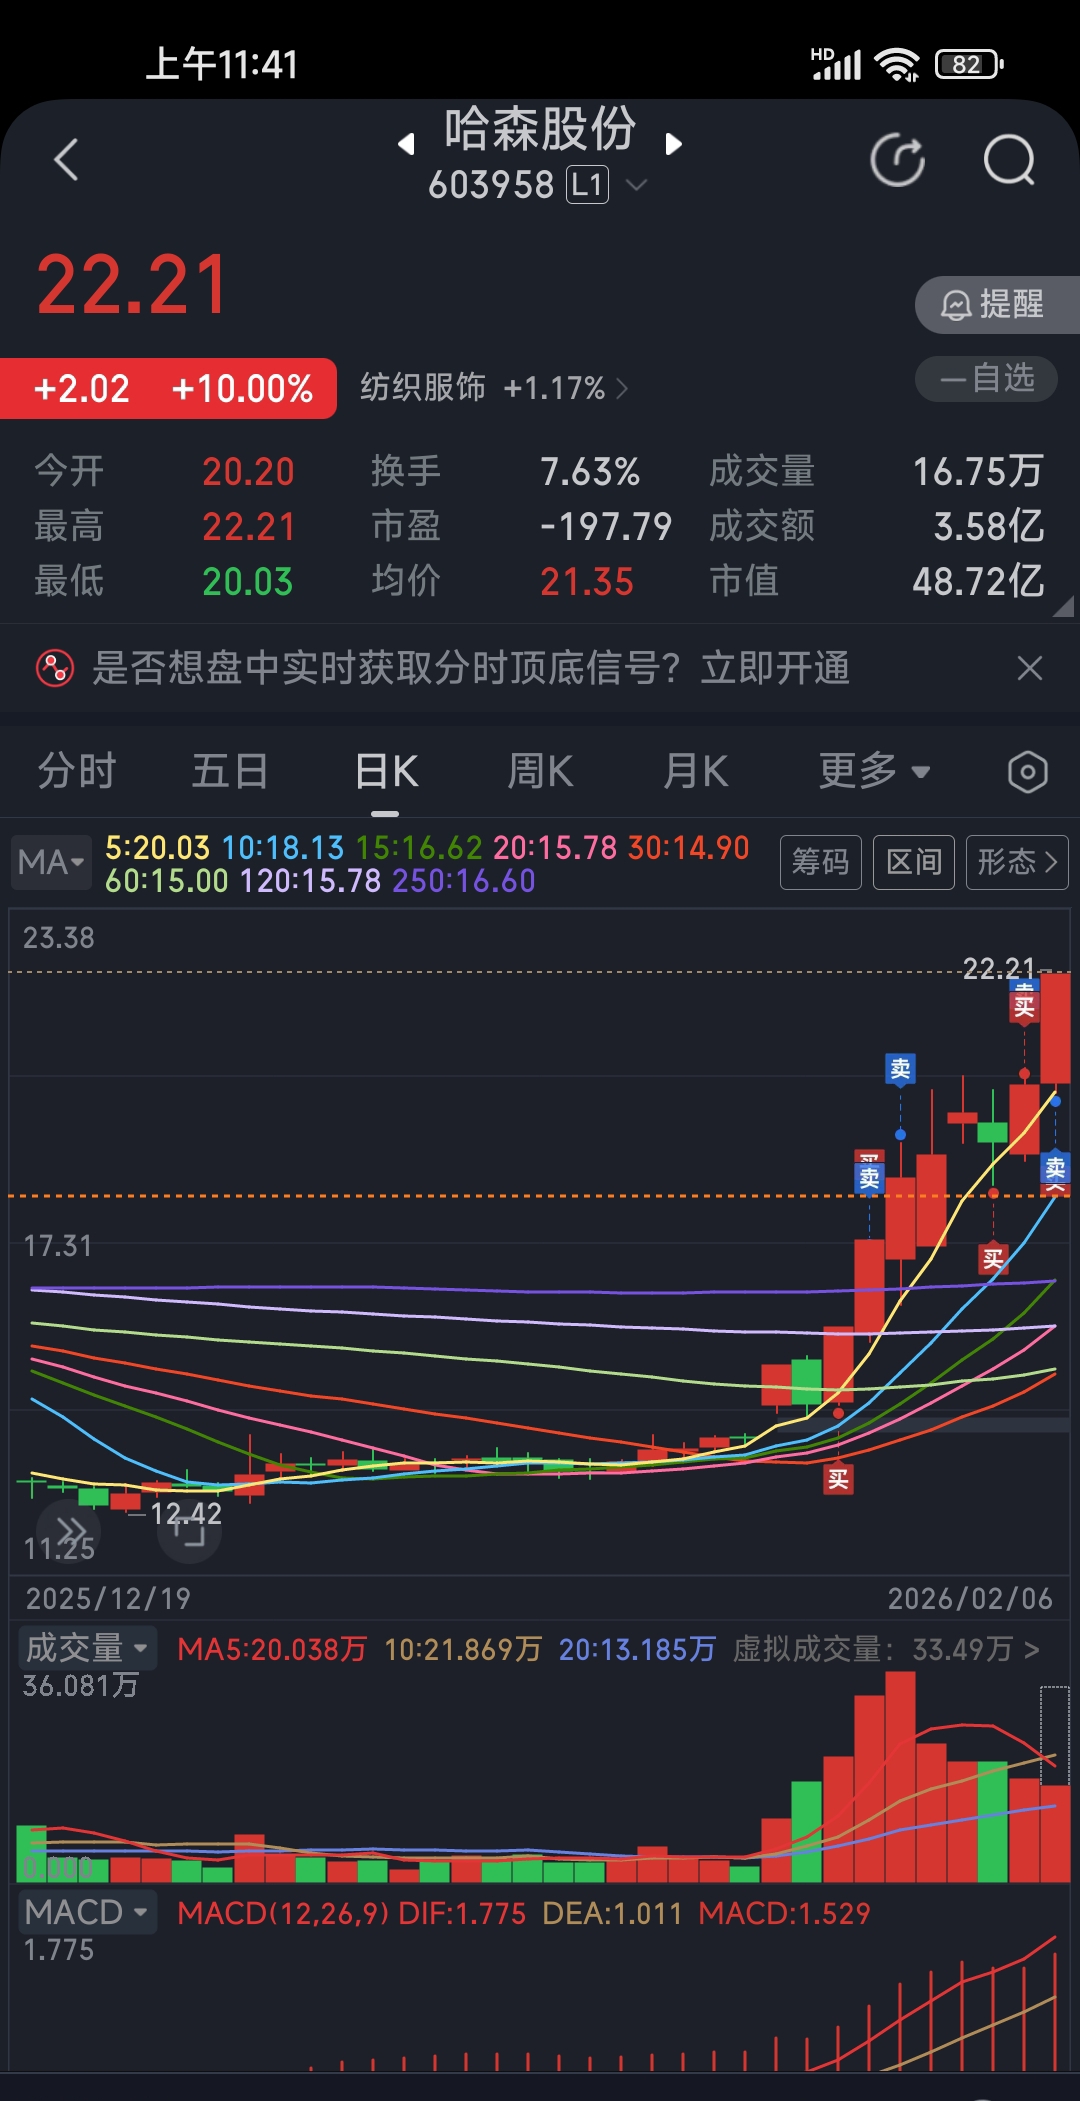Tap the 买 marker at chart bottom
The height and width of the screenshot is (2101, 1080).
point(838,1479)
